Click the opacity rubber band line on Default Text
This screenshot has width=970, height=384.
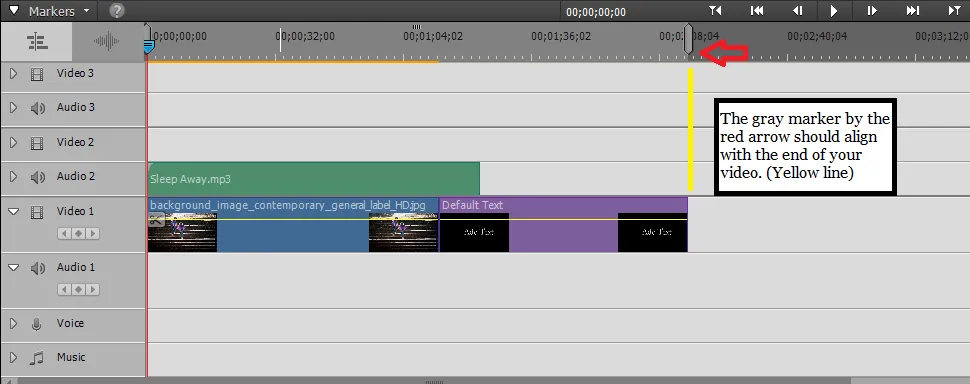[x=563, y=219]
